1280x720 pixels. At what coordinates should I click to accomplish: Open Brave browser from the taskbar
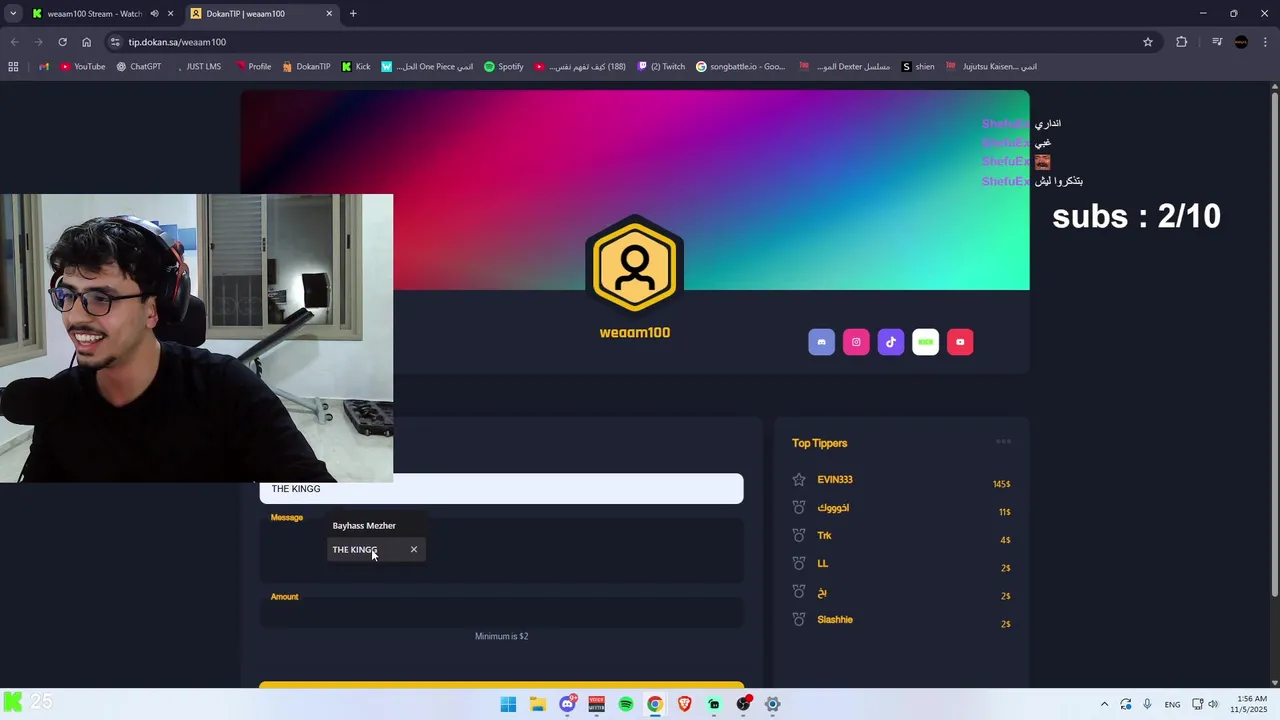coord(684,704)
